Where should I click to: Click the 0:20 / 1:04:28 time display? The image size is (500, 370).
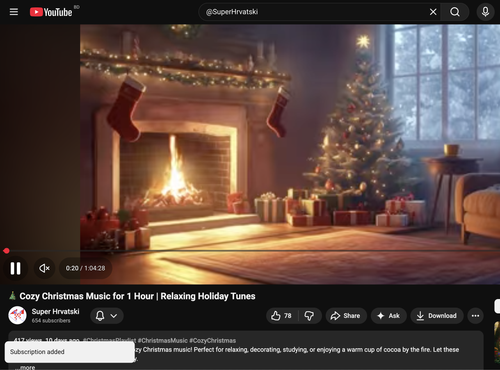(85, 268)
